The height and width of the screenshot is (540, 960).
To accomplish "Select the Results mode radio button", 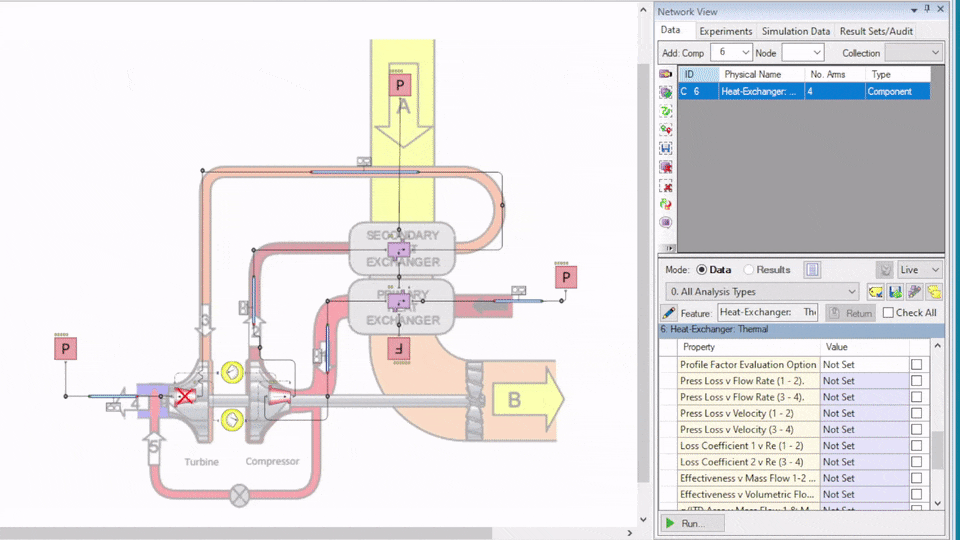I will point(749,270).
